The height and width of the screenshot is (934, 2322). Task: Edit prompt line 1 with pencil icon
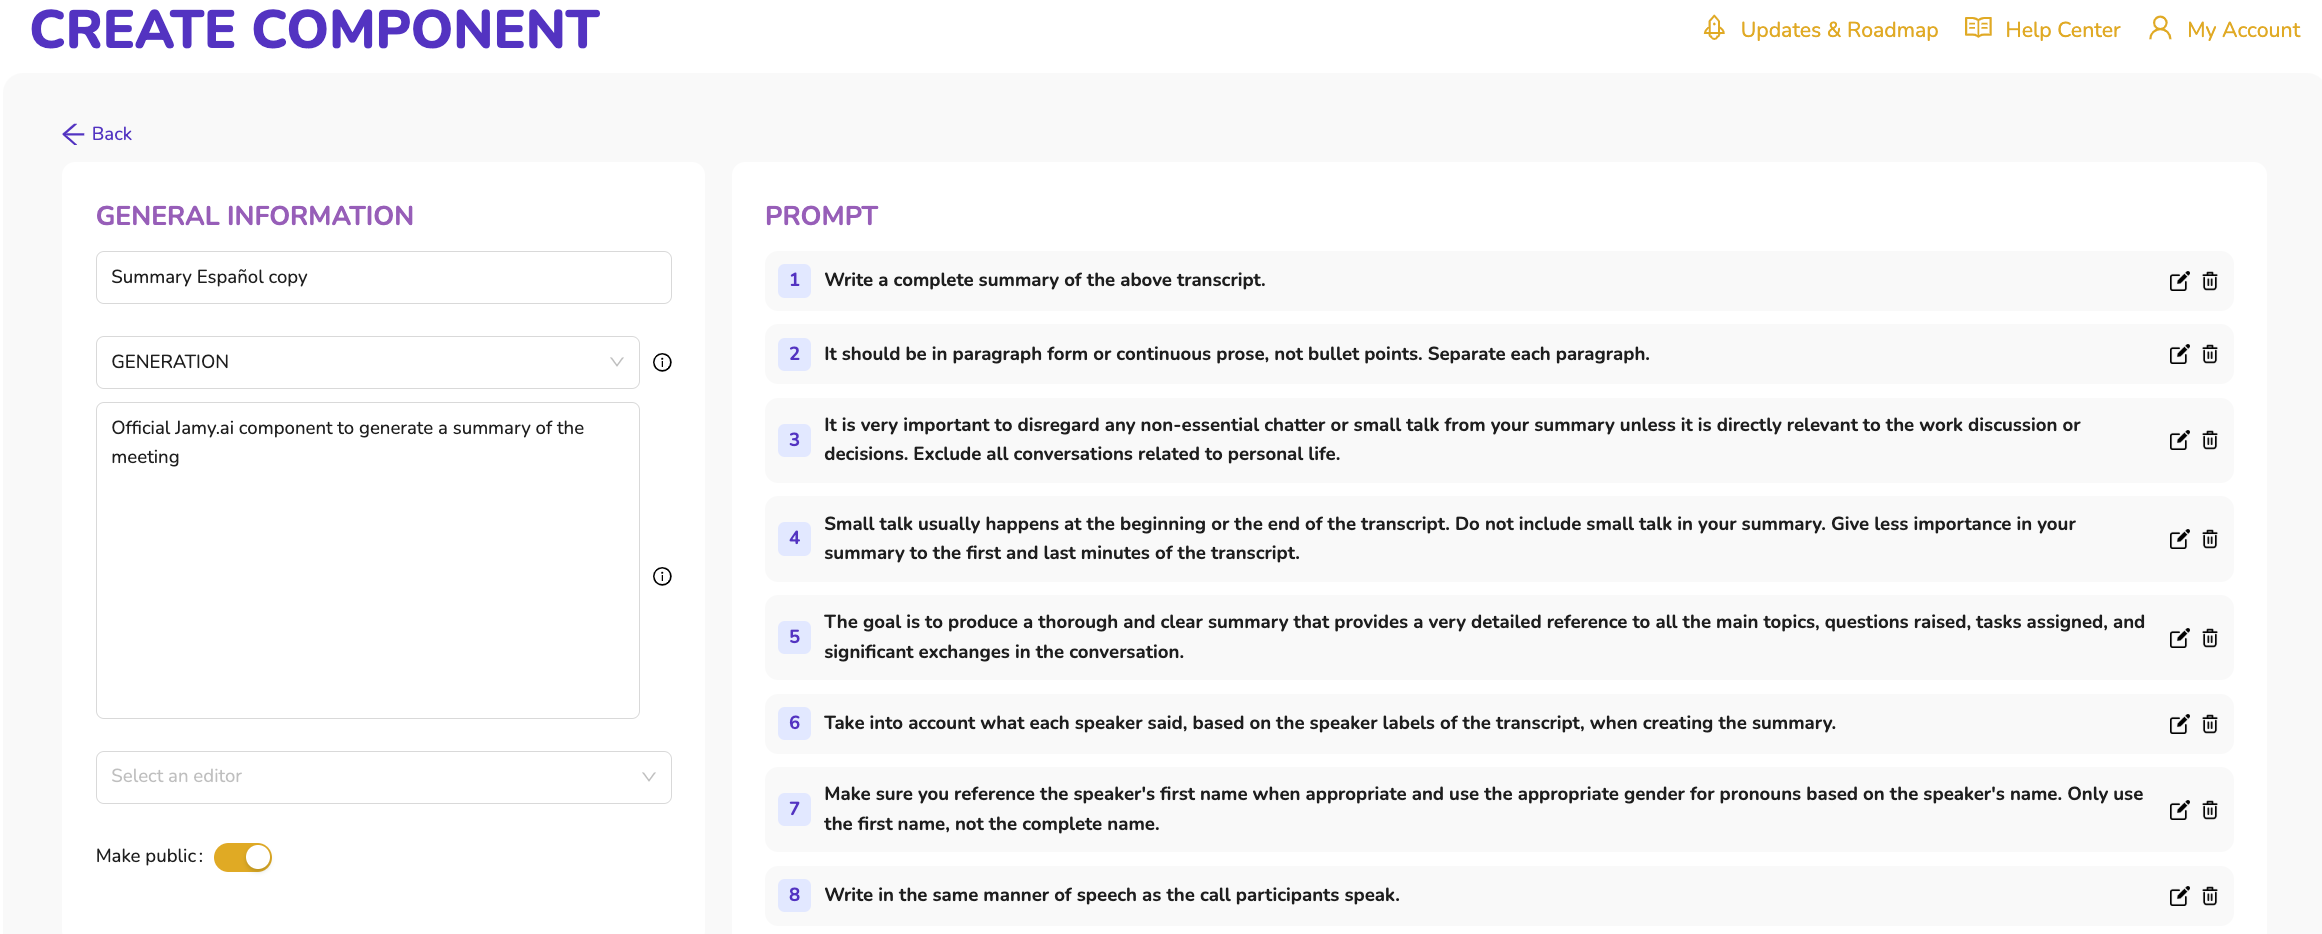click(2178, 281)
